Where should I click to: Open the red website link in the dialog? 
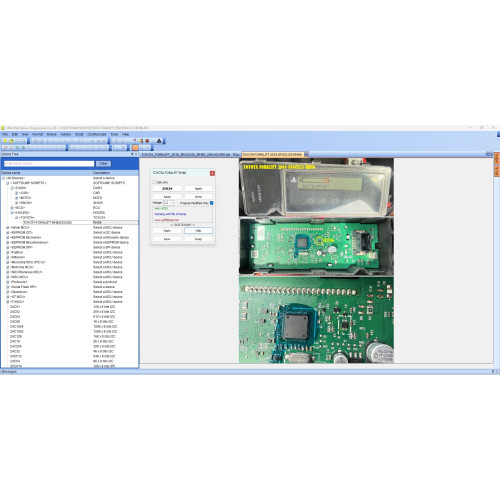(167, 220)
